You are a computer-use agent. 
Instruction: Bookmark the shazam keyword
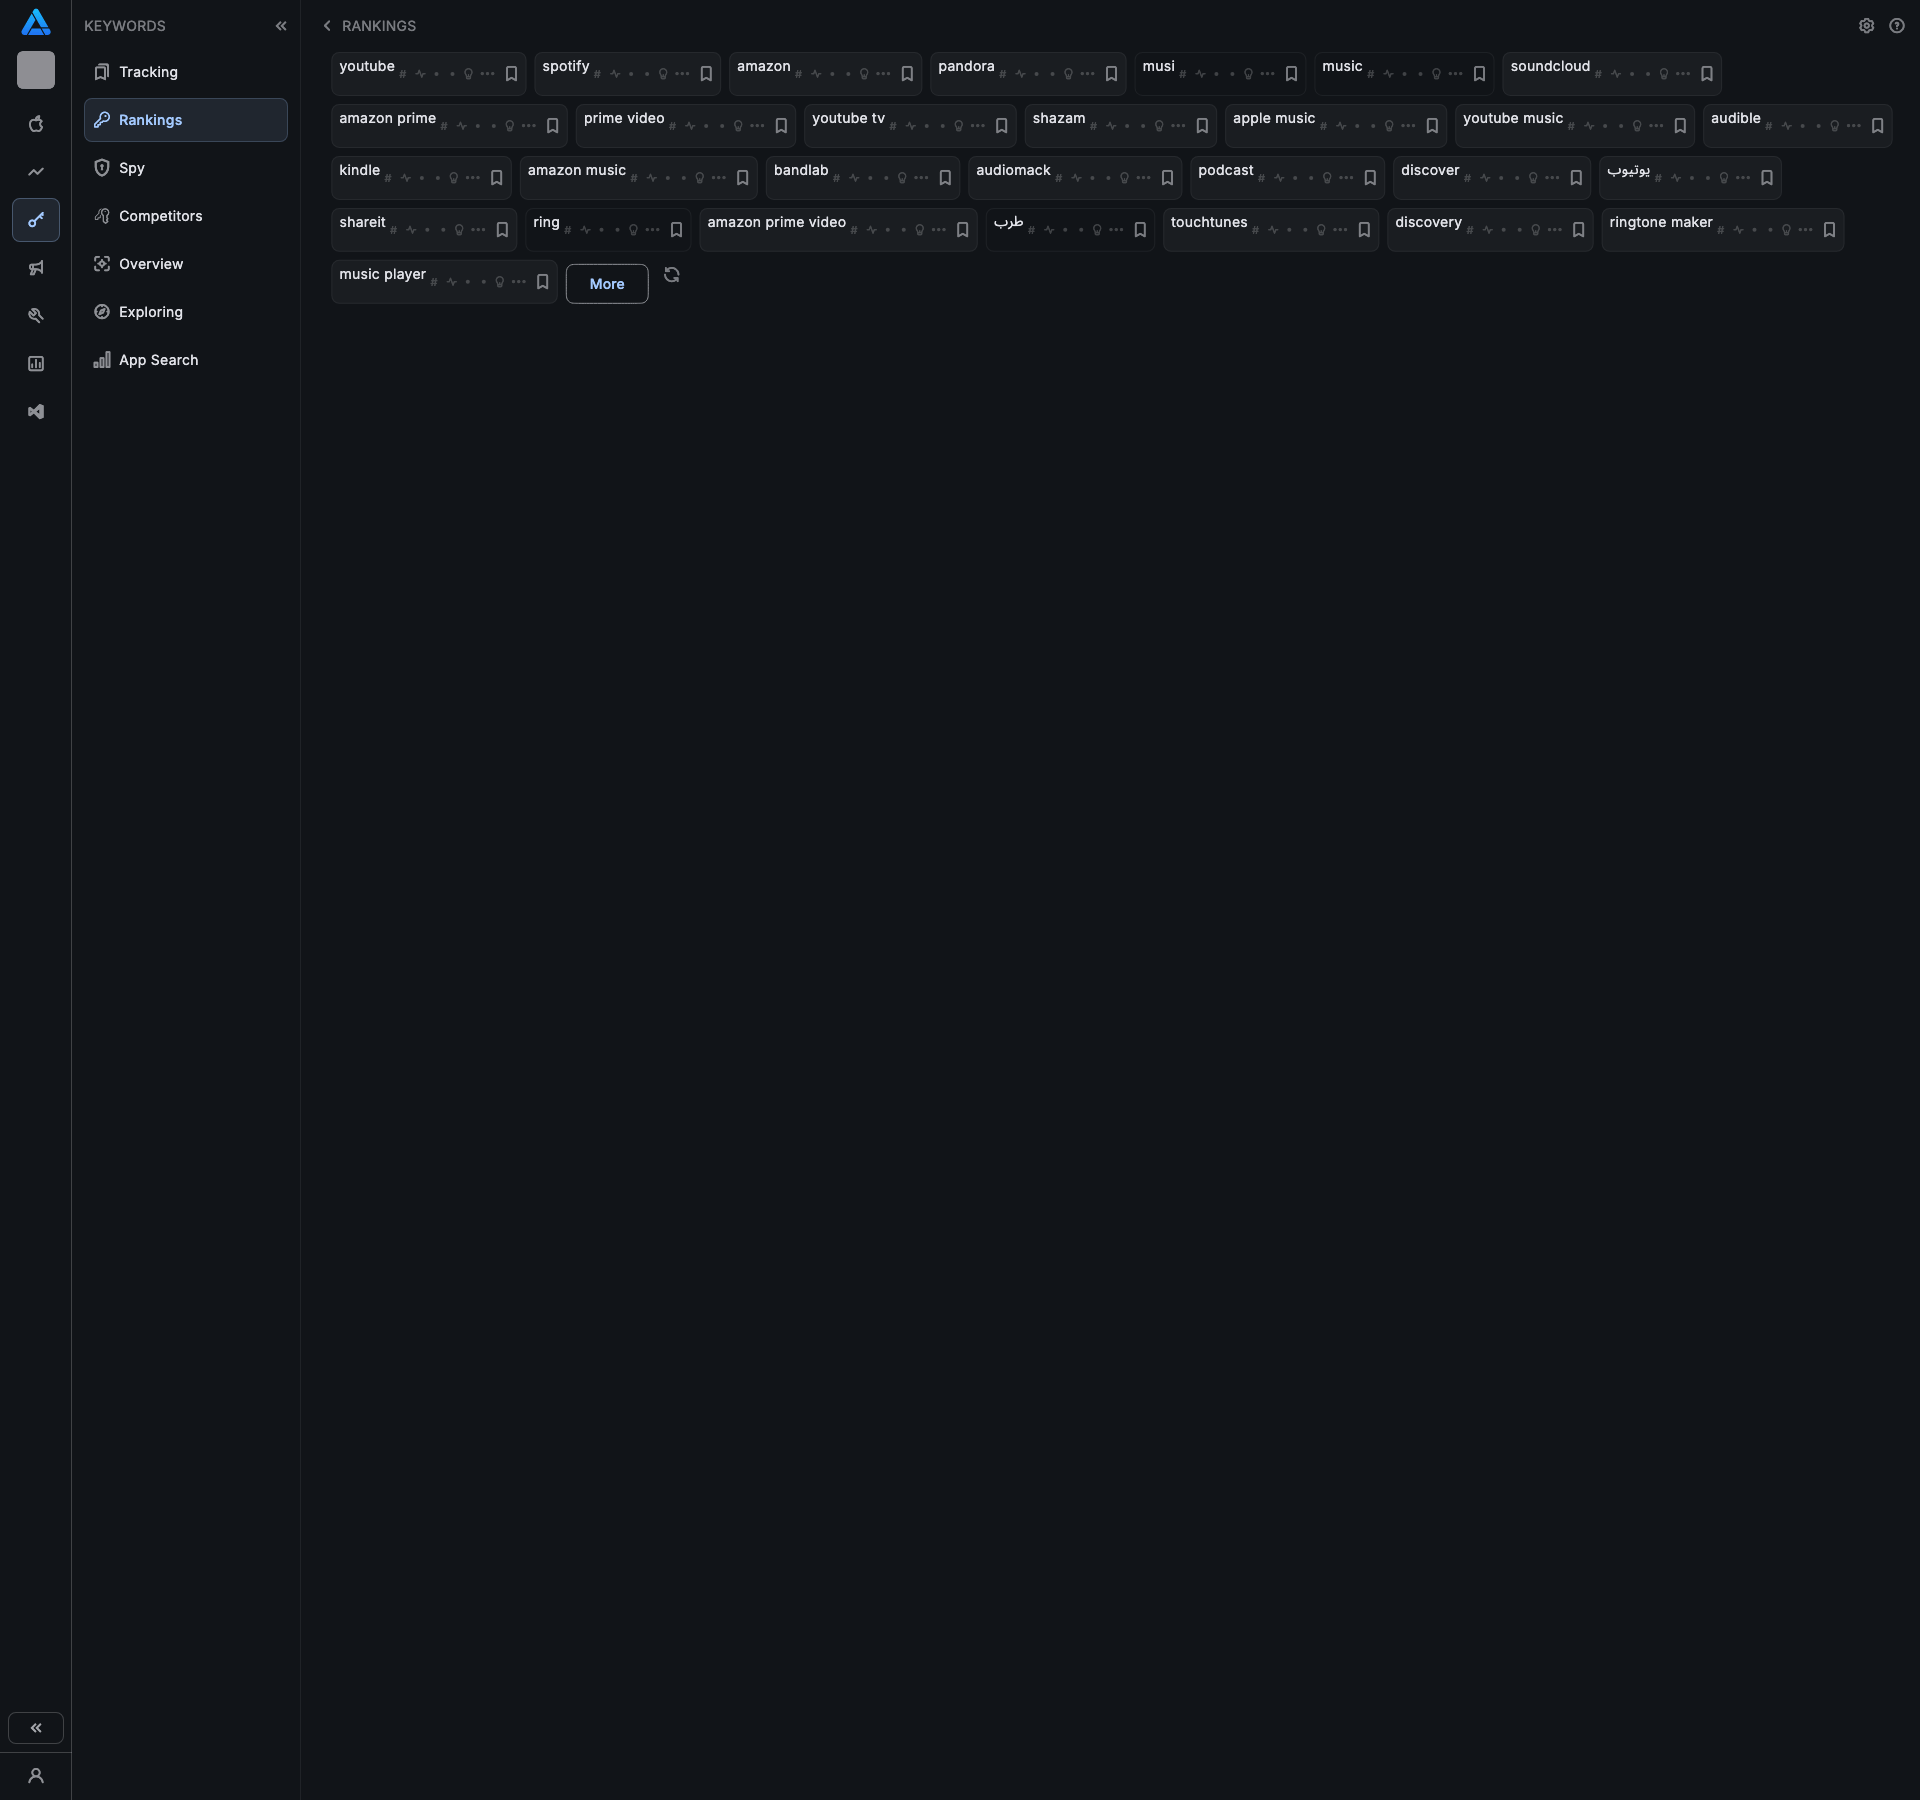click(1202, 126)
